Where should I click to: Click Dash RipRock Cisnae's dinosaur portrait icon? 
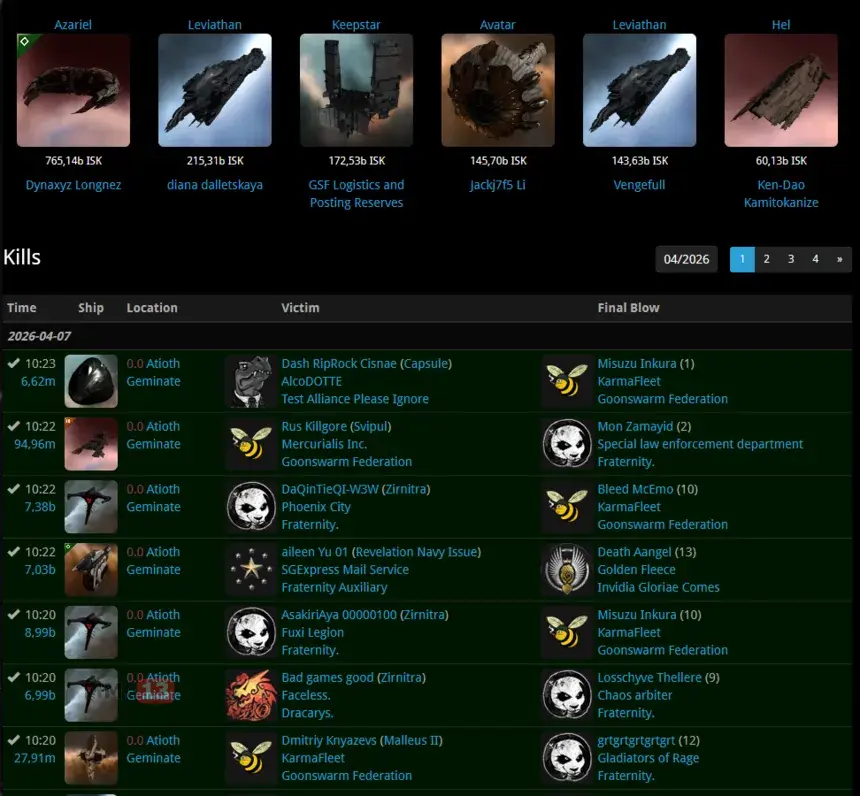[251, 381]
